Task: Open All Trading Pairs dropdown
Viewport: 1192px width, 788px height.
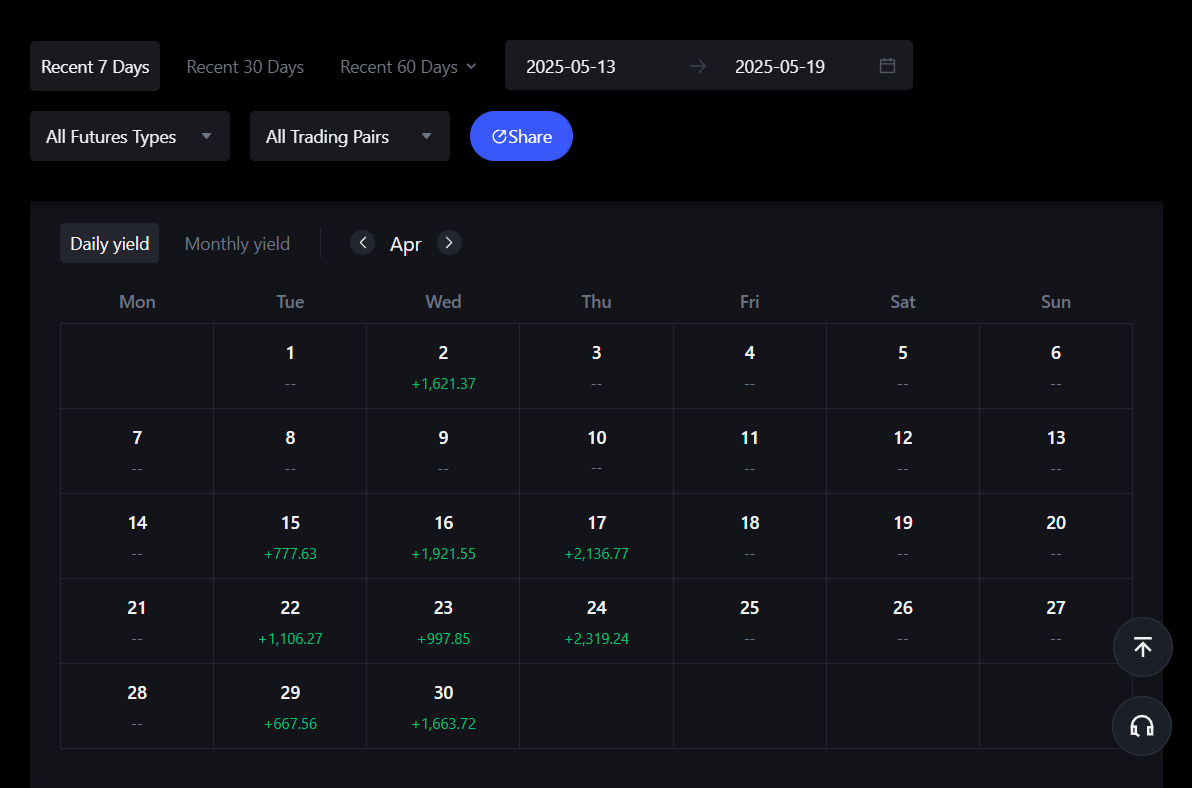Action: pos(350,136)
